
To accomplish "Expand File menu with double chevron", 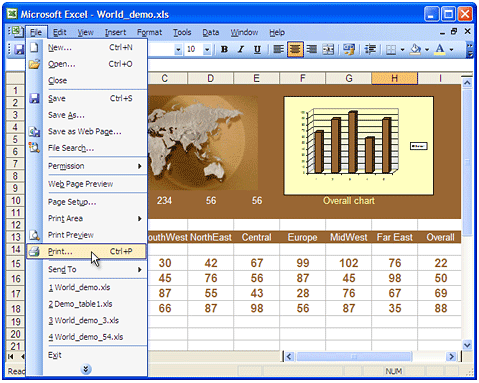I will click(x=86, y=369).
